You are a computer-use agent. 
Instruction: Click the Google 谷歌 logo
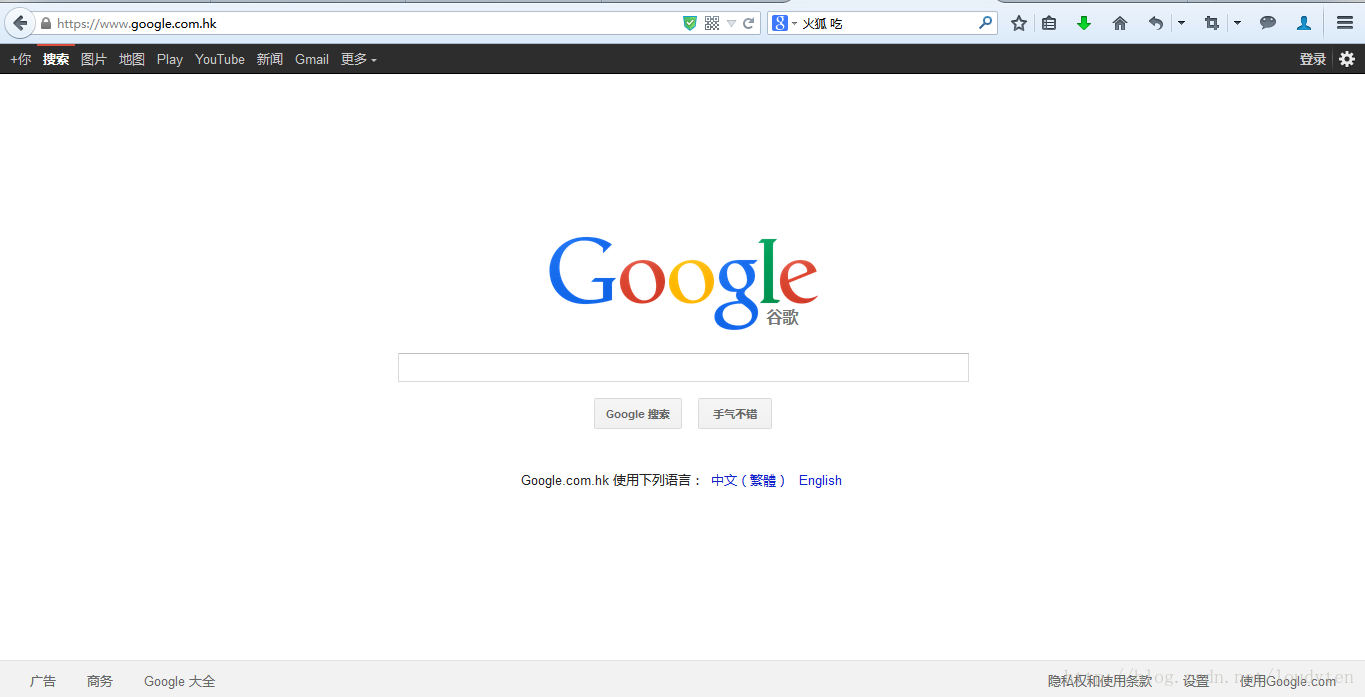point(683,283)
